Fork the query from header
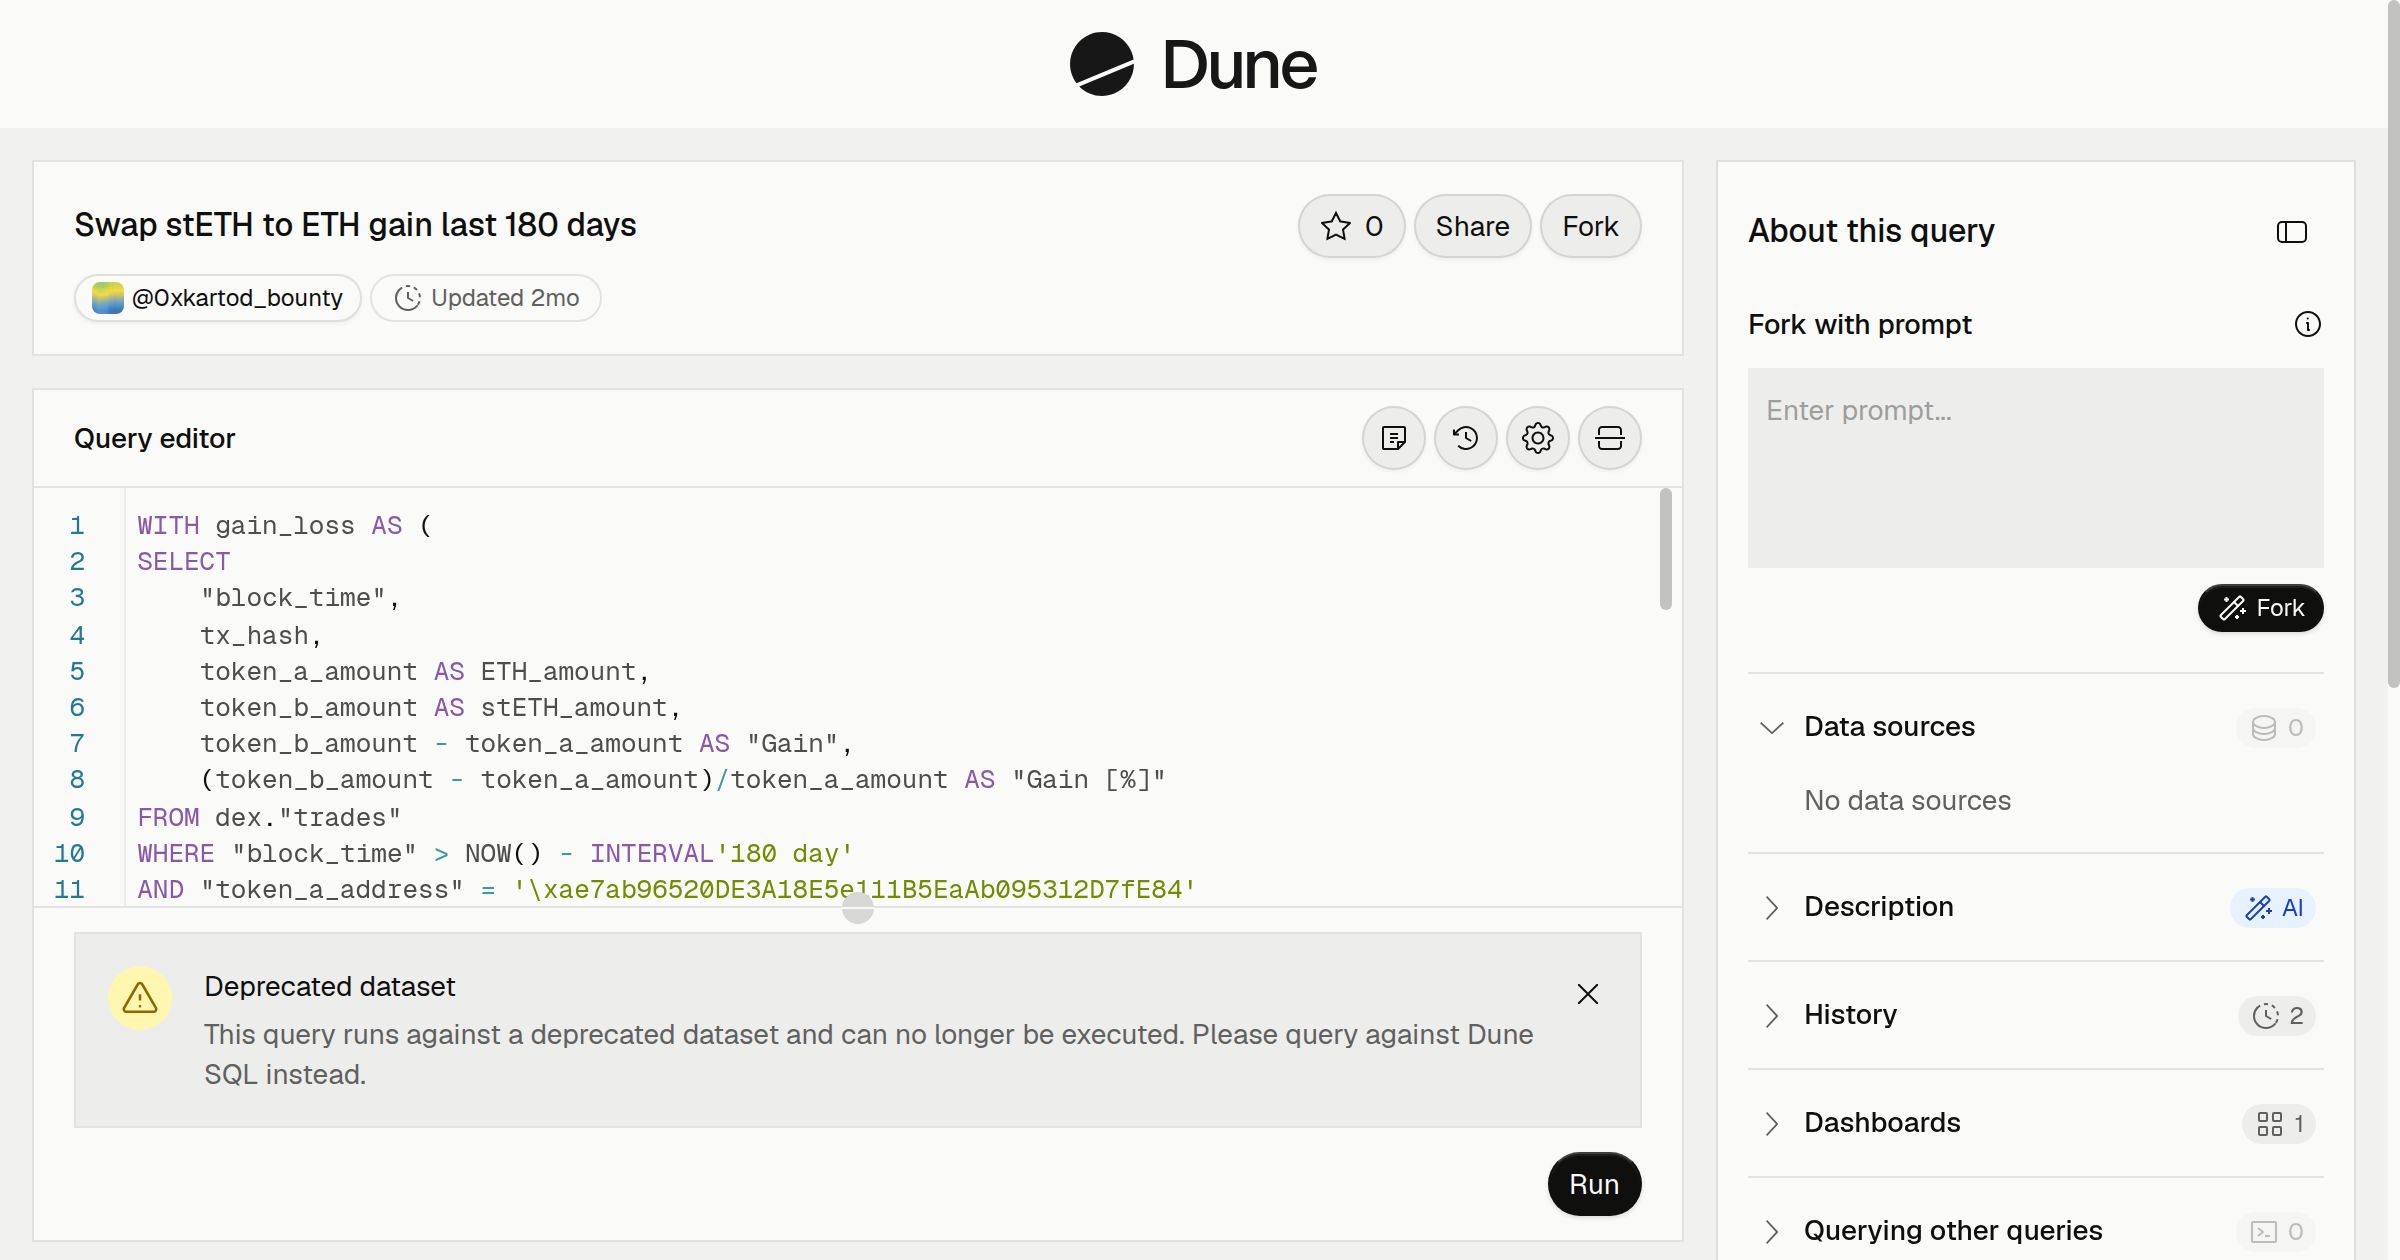 1590,226
